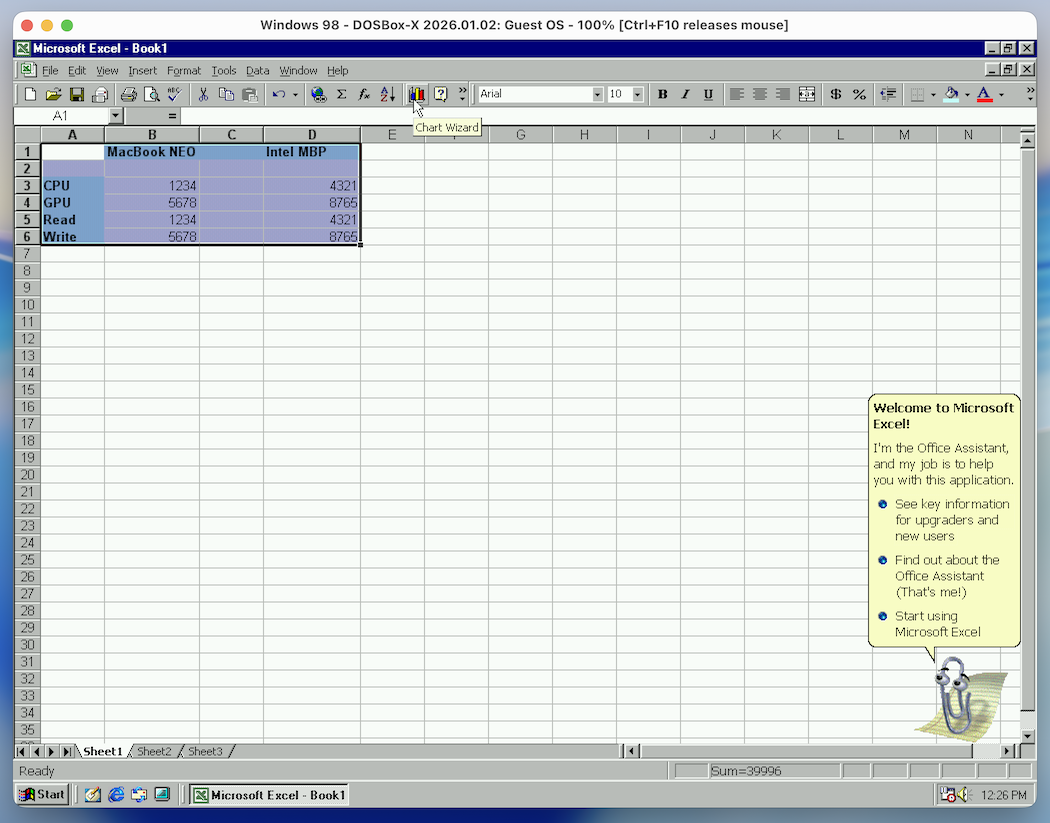The width and height of the screenshot is (1050, 823).
Task: Apply Borders using borders icon
Action: pos(917,94)
